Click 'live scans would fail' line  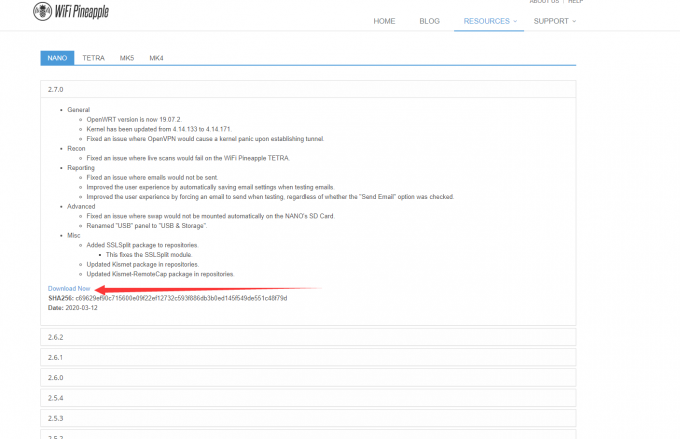coord(188,158)
